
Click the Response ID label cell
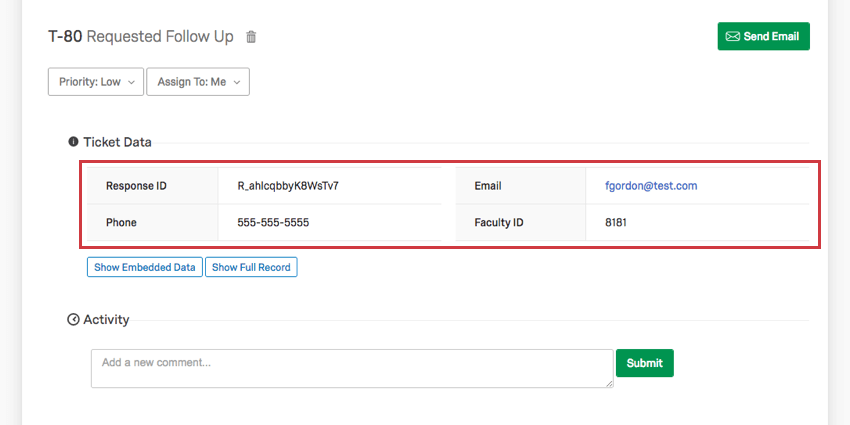pos(152,186)
